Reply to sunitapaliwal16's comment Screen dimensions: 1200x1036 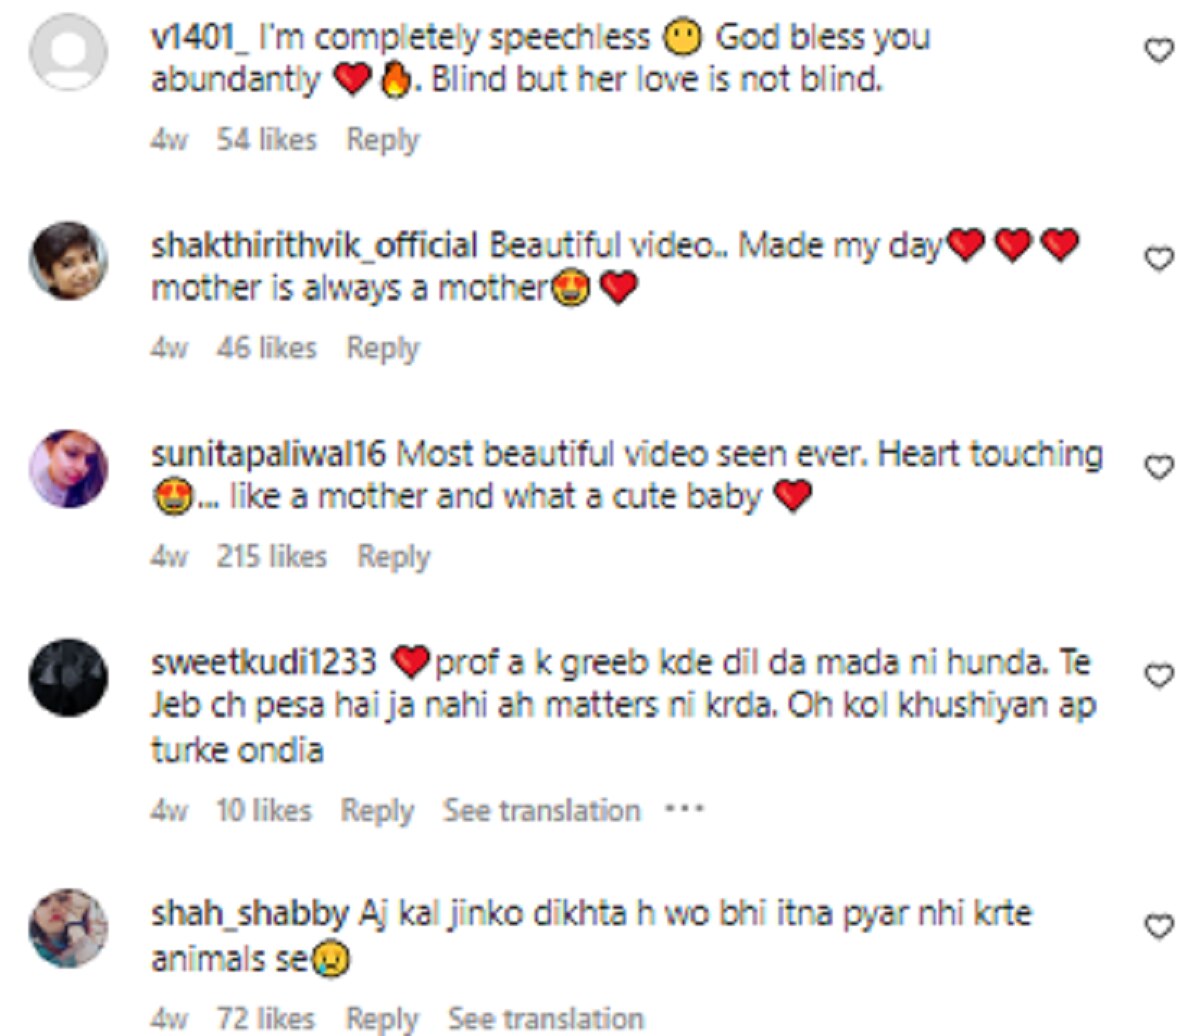pyautogui.click(x=393, y=556)
